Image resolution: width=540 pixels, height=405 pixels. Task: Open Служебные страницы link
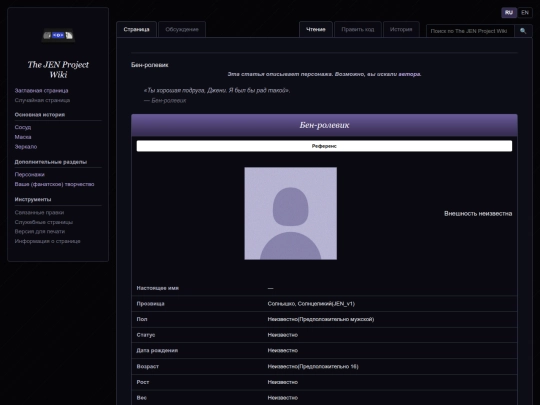44,222
